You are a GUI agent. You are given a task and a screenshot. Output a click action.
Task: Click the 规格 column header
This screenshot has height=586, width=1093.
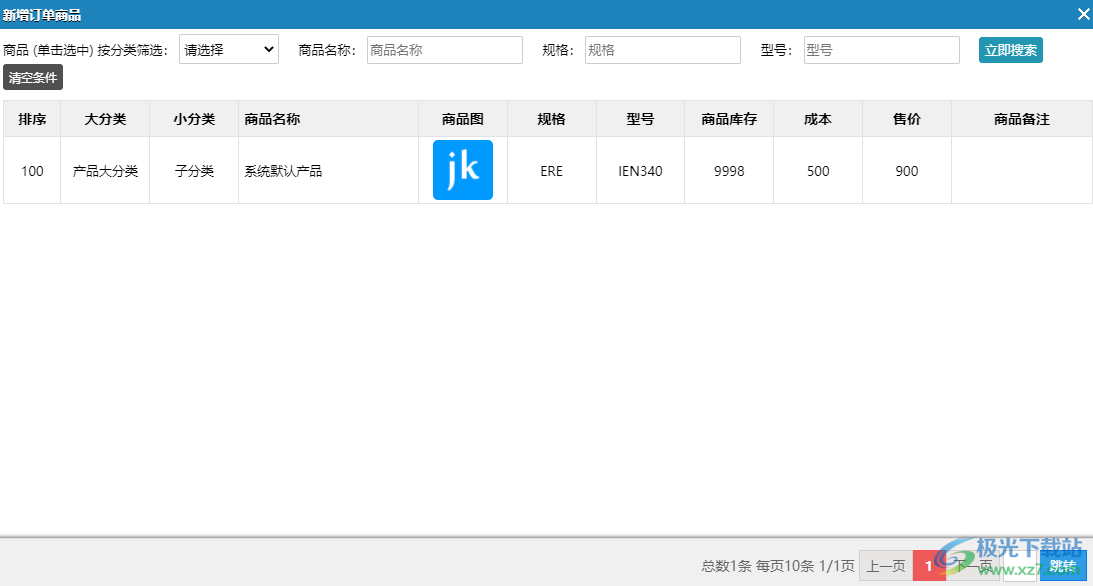tap(551, 119)
